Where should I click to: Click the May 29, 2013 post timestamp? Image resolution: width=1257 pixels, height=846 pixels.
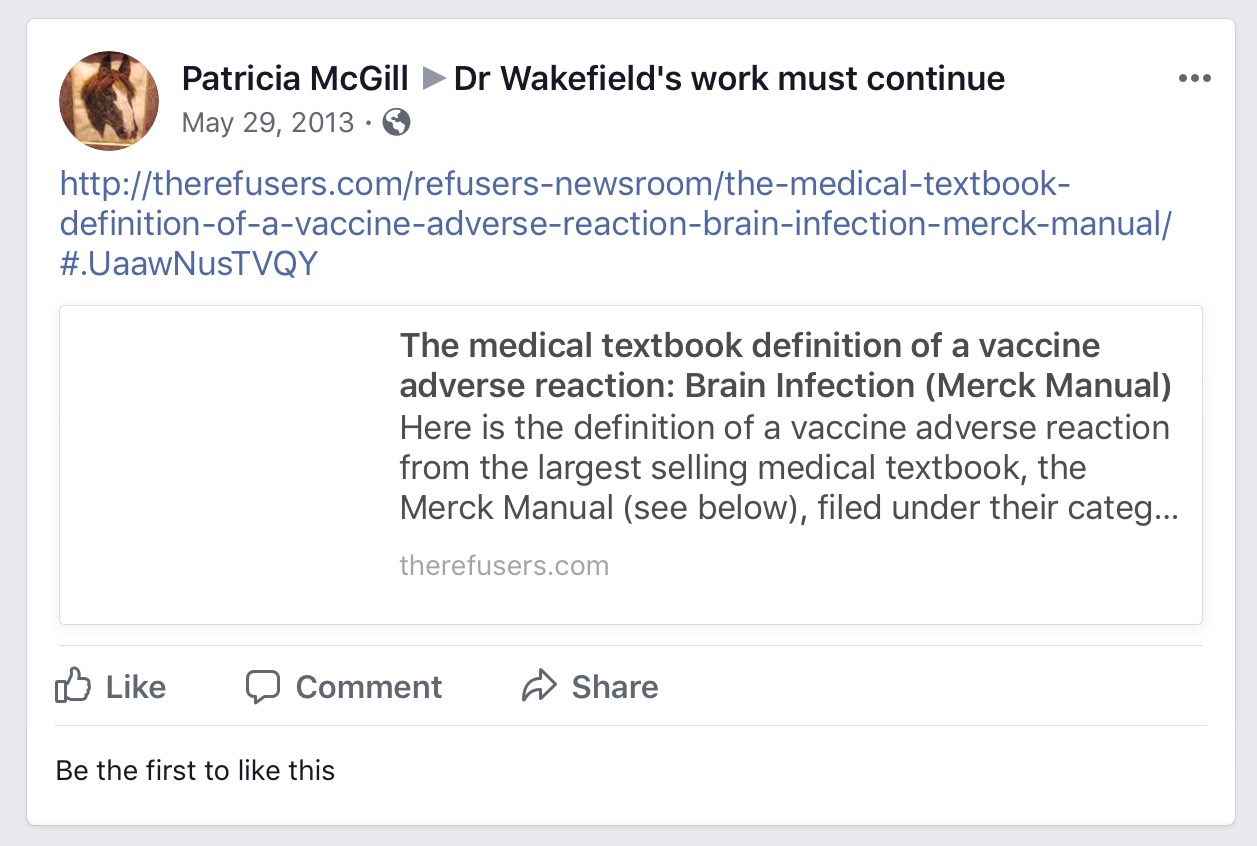268,123
